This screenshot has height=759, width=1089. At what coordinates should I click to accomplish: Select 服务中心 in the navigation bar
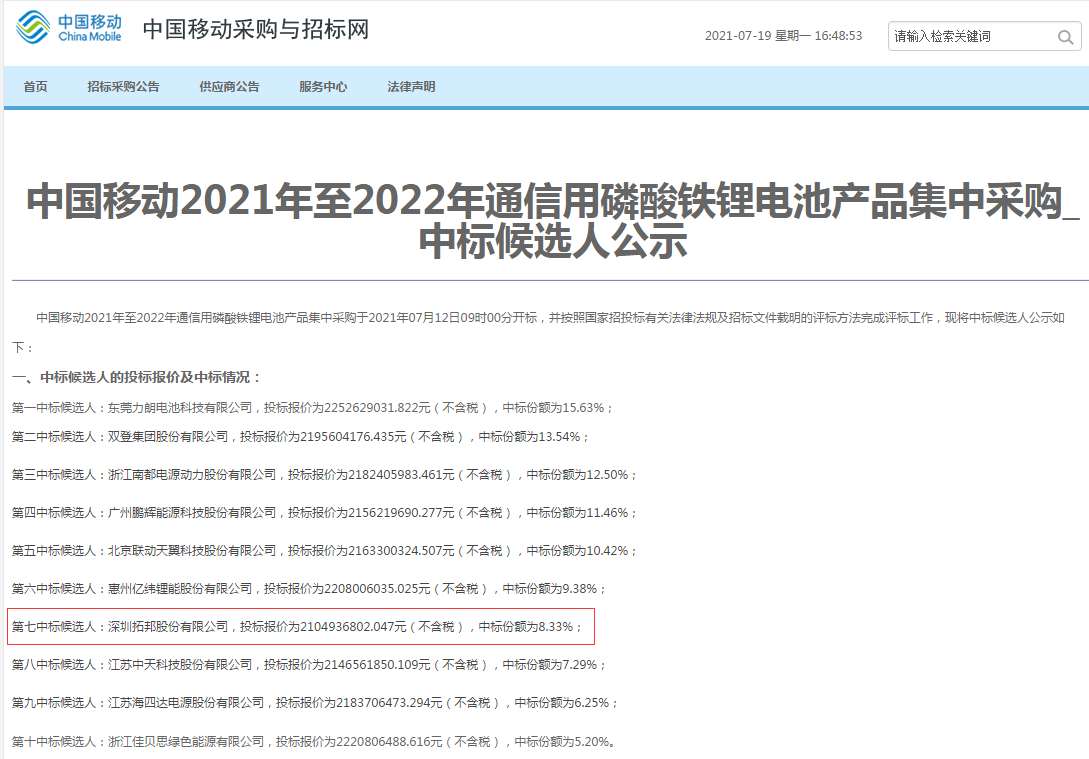coord(323,87)
